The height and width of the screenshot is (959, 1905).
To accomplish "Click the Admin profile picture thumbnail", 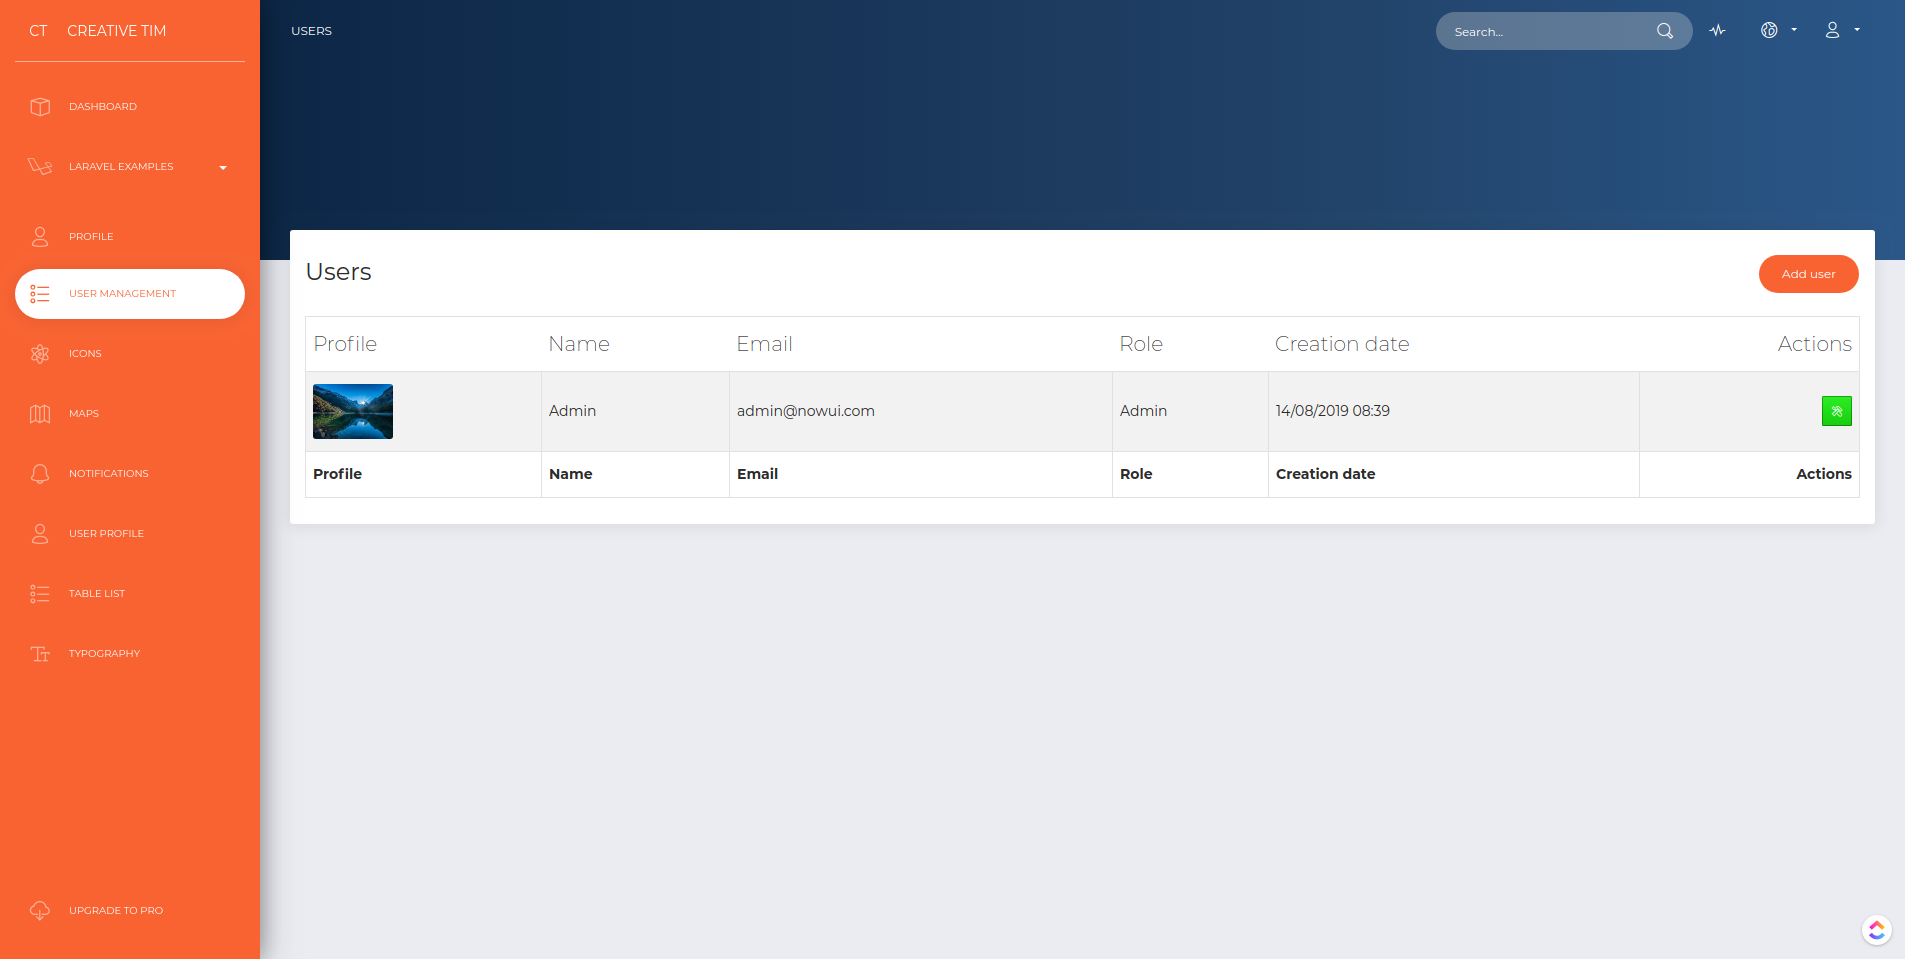I will point(353,412).
